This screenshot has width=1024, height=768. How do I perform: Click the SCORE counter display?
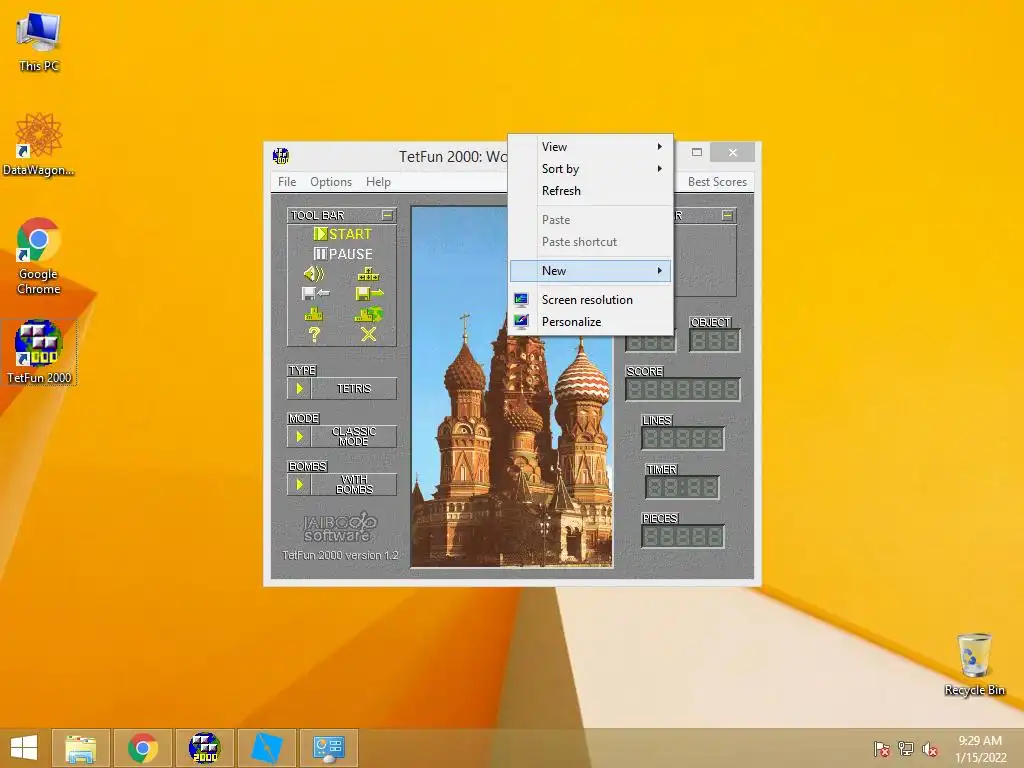click(682, 389)
